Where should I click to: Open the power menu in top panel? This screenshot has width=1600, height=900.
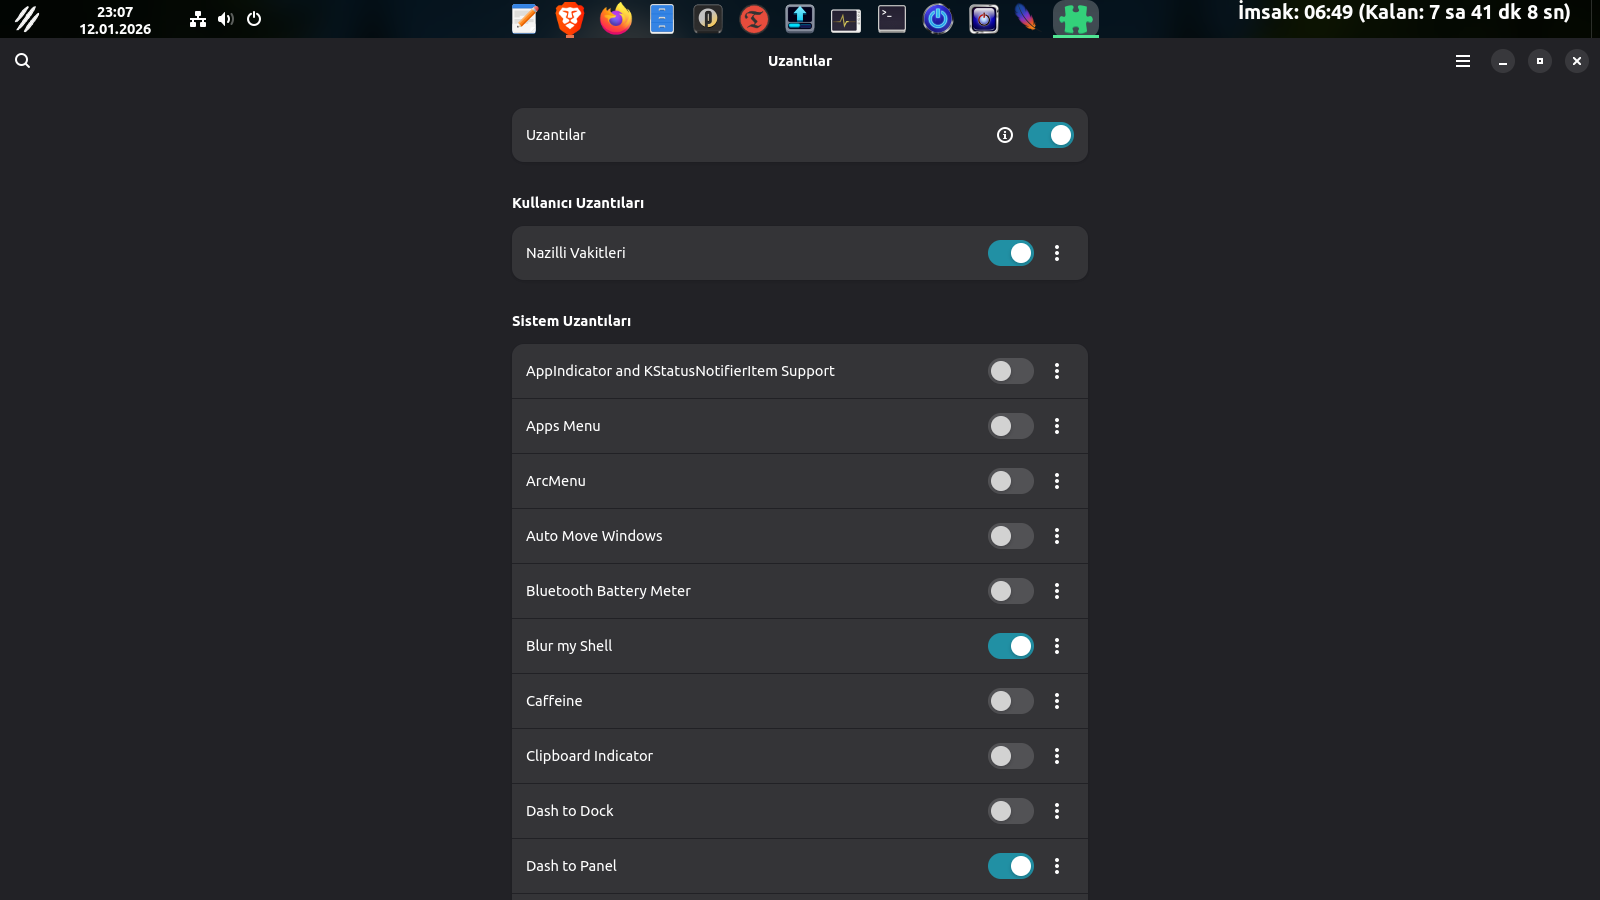pos(254,19)
